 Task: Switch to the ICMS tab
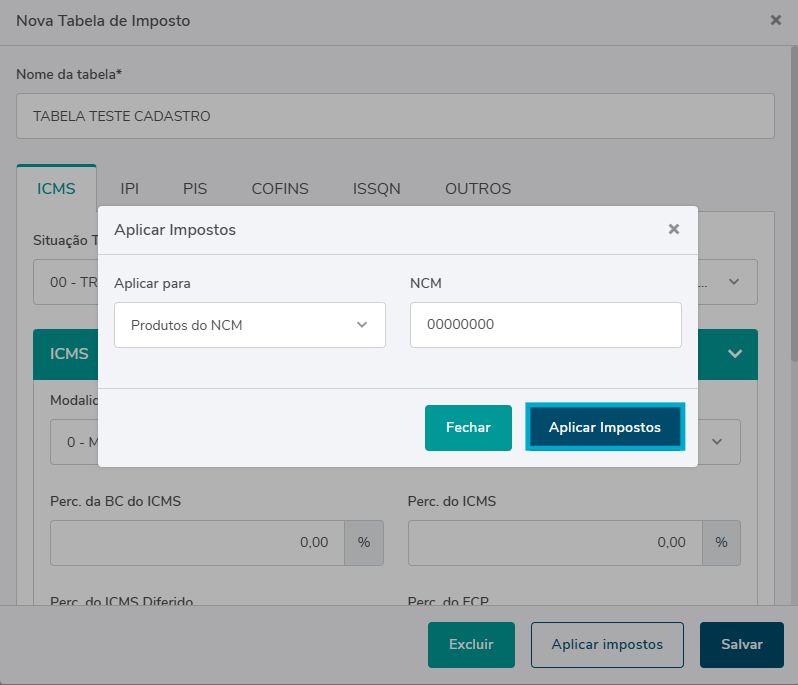(56, 188)
